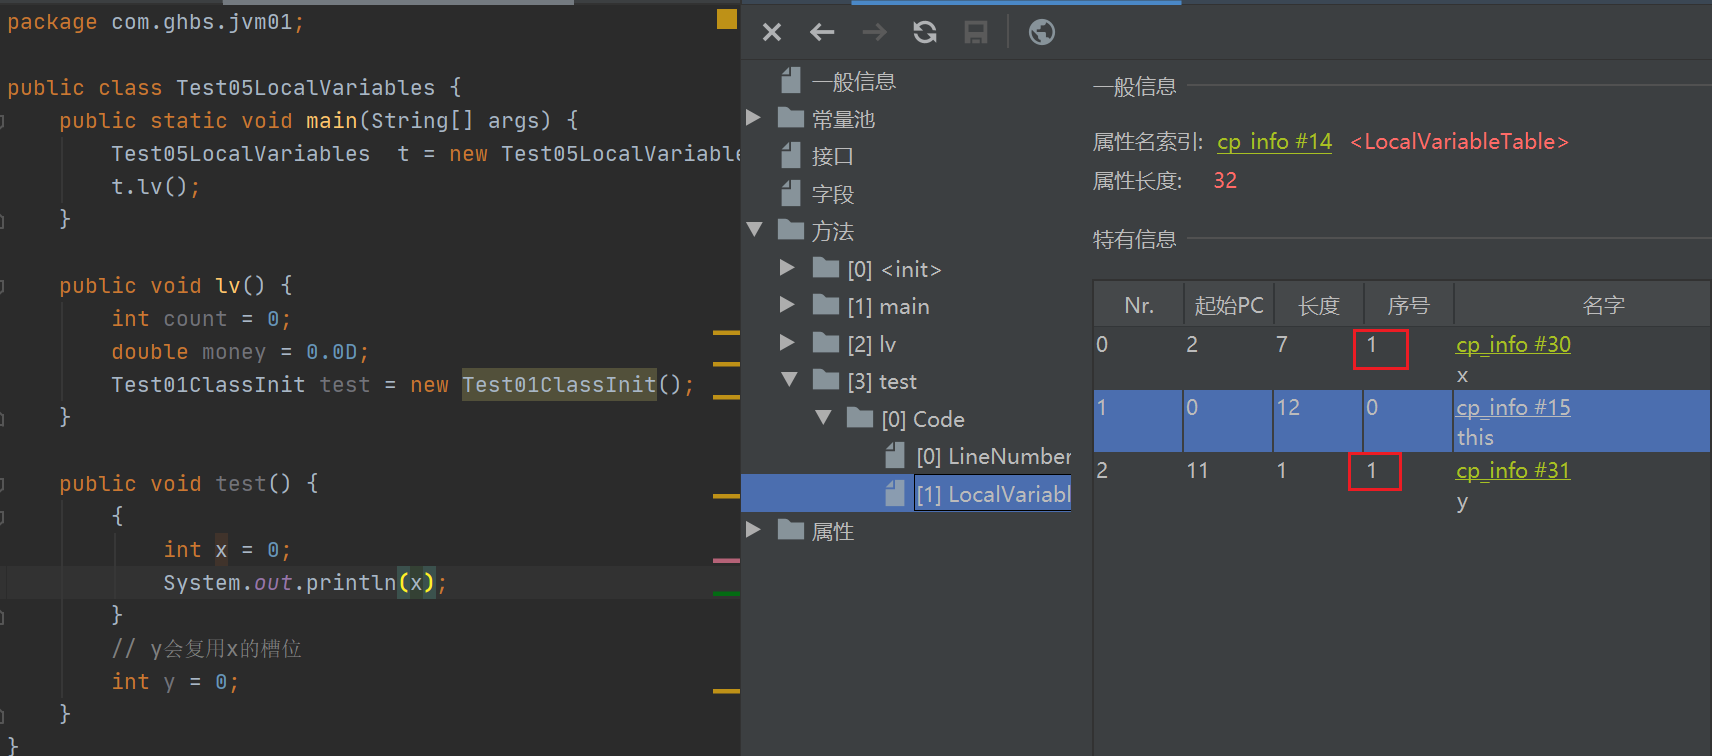Click the LocalVariable attribute file icon

pyautogui.click(x=896, y=493)
